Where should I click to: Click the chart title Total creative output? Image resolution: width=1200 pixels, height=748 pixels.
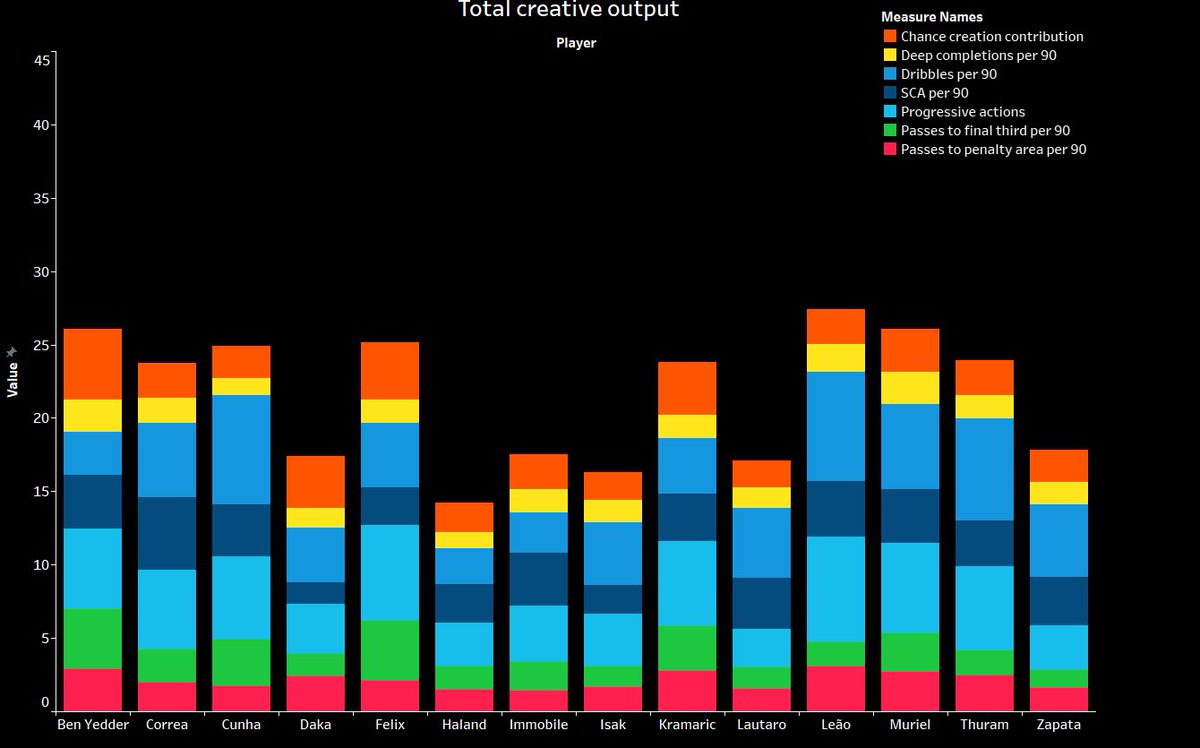click(x=569, y=10)
